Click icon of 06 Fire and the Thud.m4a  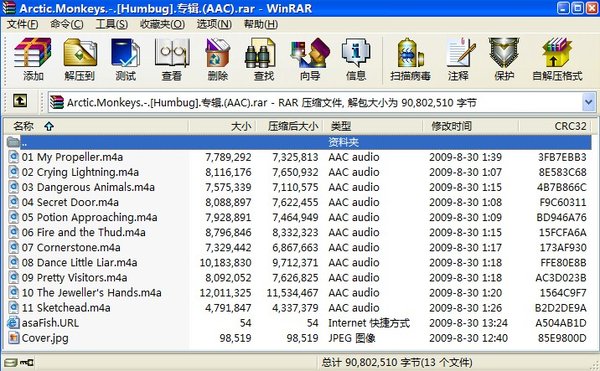coord(13,232)
